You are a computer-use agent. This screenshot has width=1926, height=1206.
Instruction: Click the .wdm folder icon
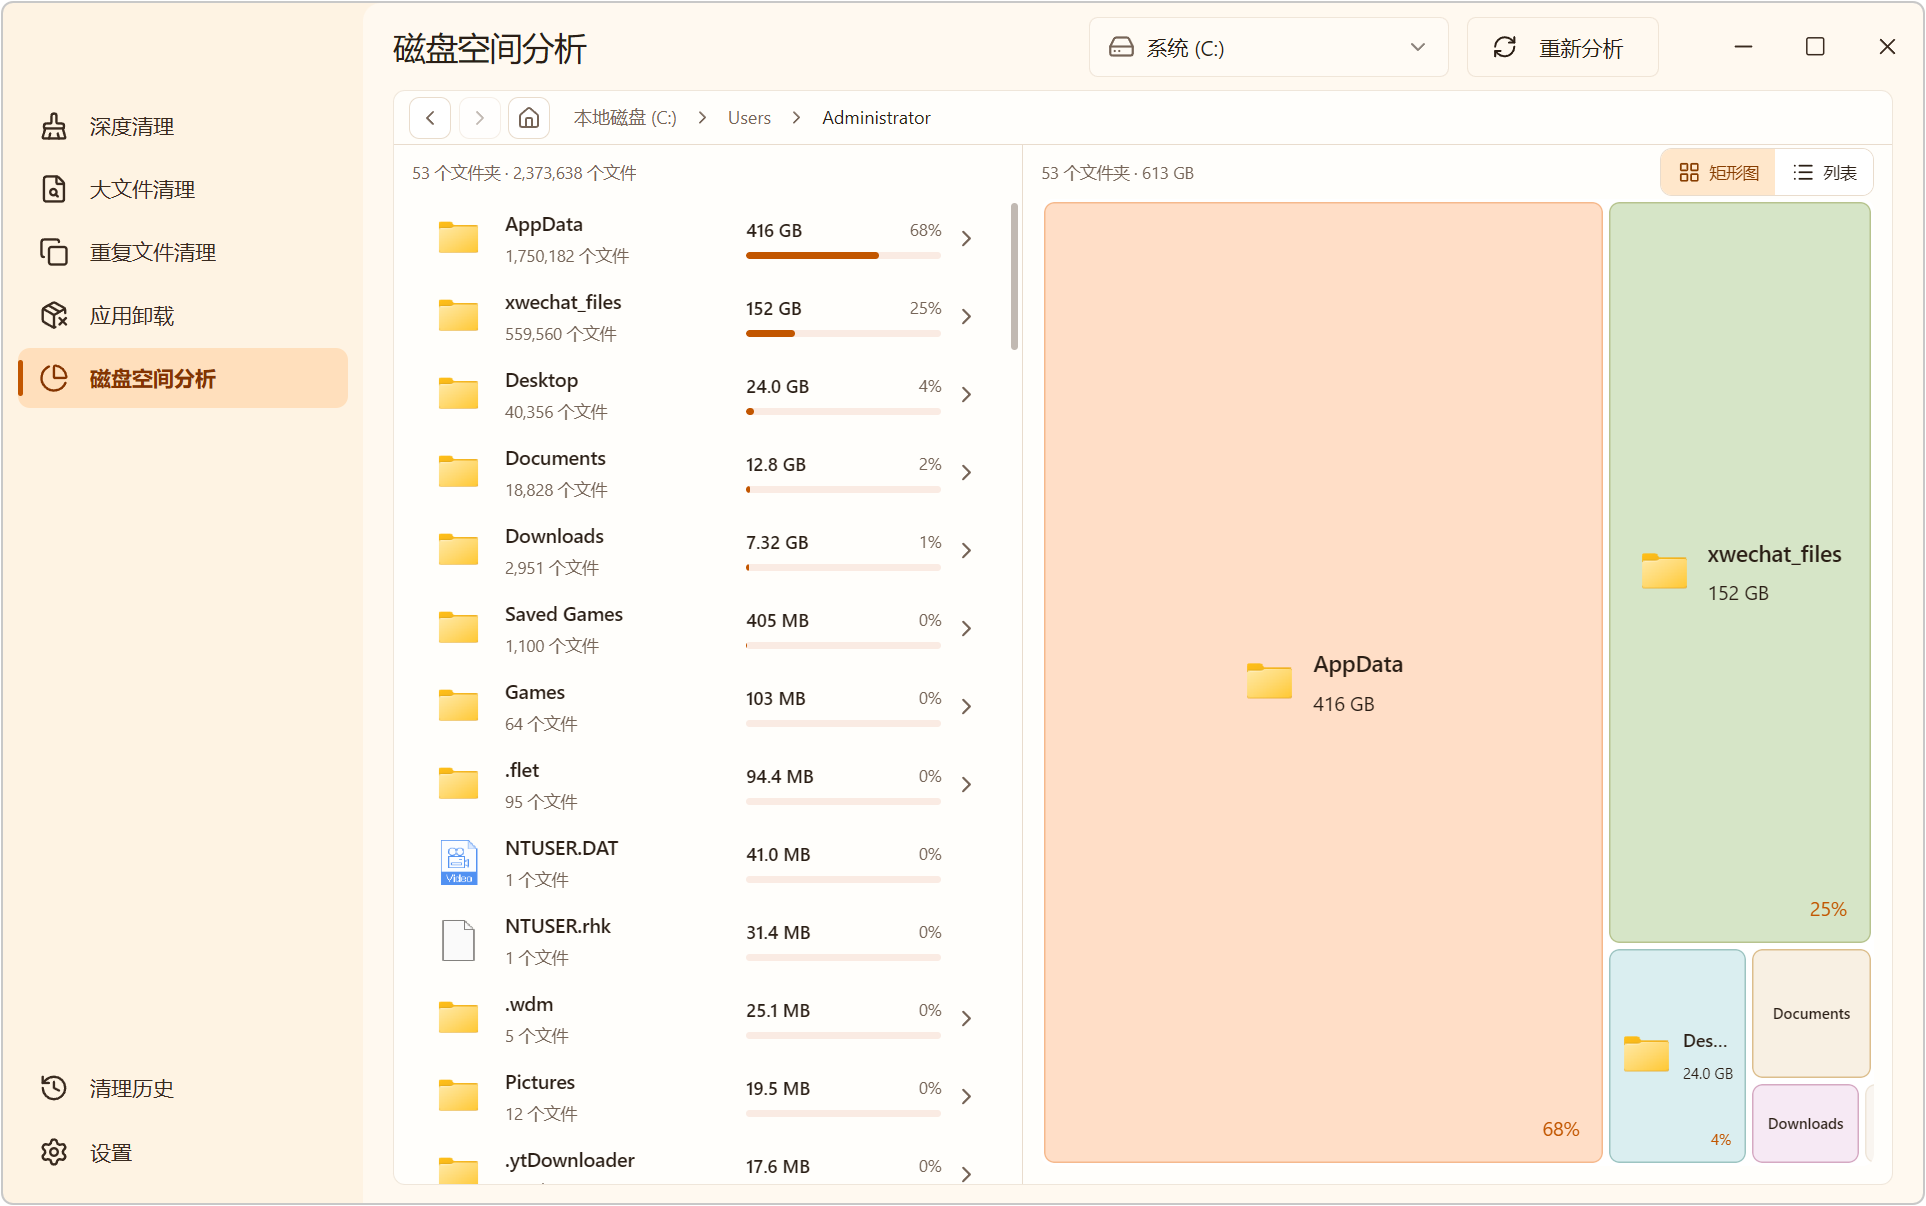(458, 1018)
